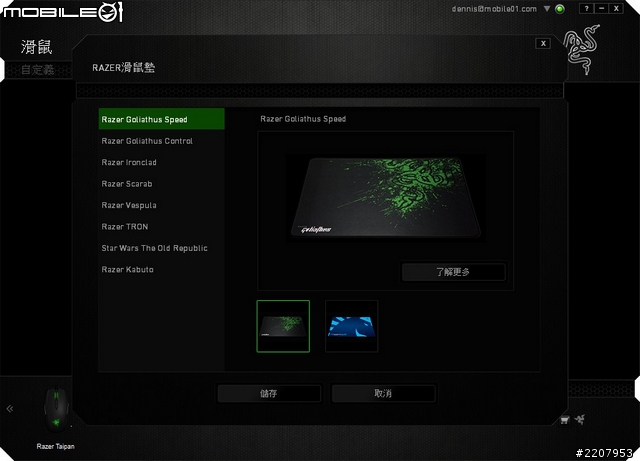Cancel using the 取消 button

(x=383, y=393)
